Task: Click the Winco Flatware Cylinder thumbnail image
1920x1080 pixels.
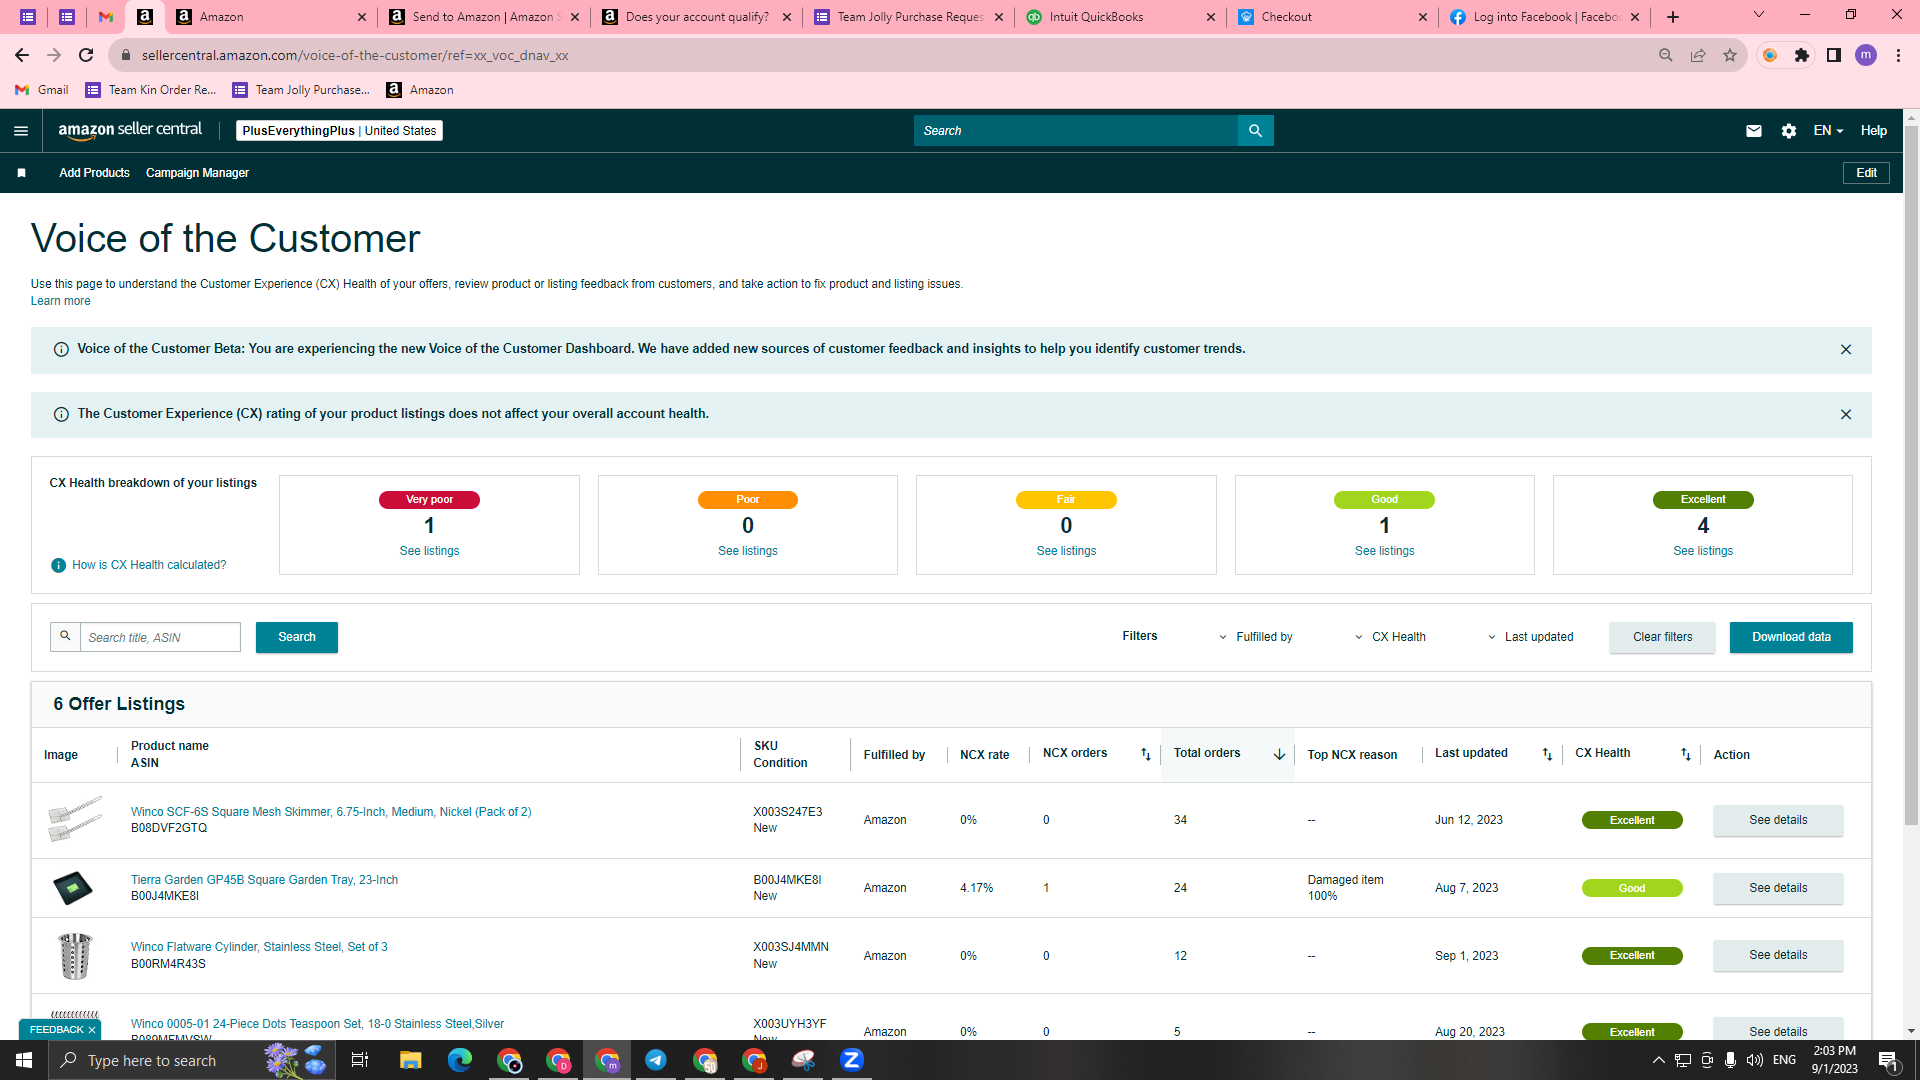Action: [x=75, y=956]
